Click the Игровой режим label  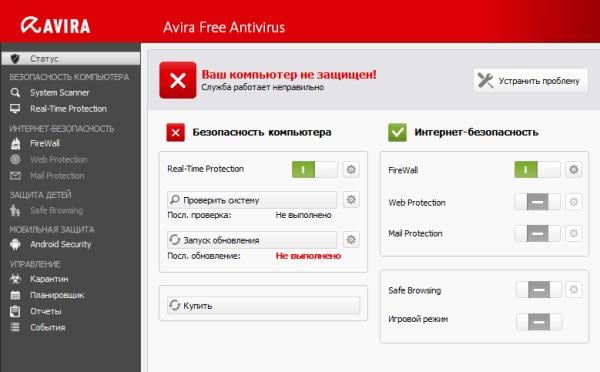[418, 319]
